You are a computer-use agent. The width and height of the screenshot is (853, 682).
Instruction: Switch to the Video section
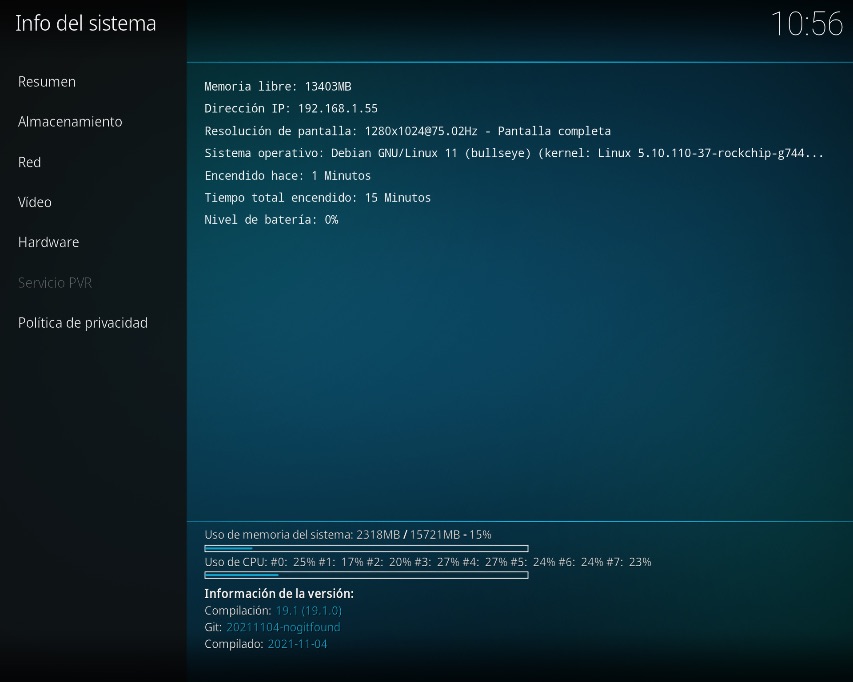pyautogui.click(x=35, y=202)
